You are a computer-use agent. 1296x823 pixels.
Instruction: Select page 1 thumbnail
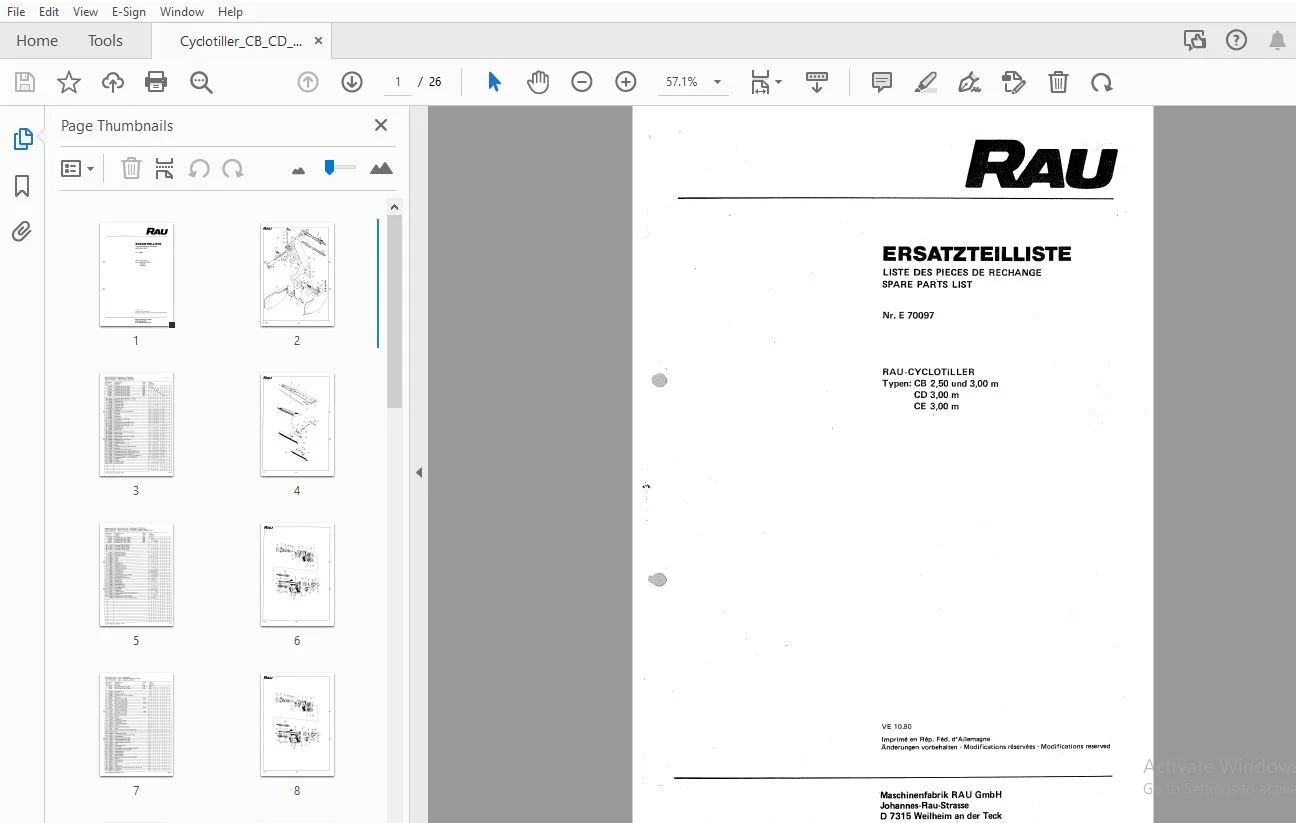click(136, 275)
